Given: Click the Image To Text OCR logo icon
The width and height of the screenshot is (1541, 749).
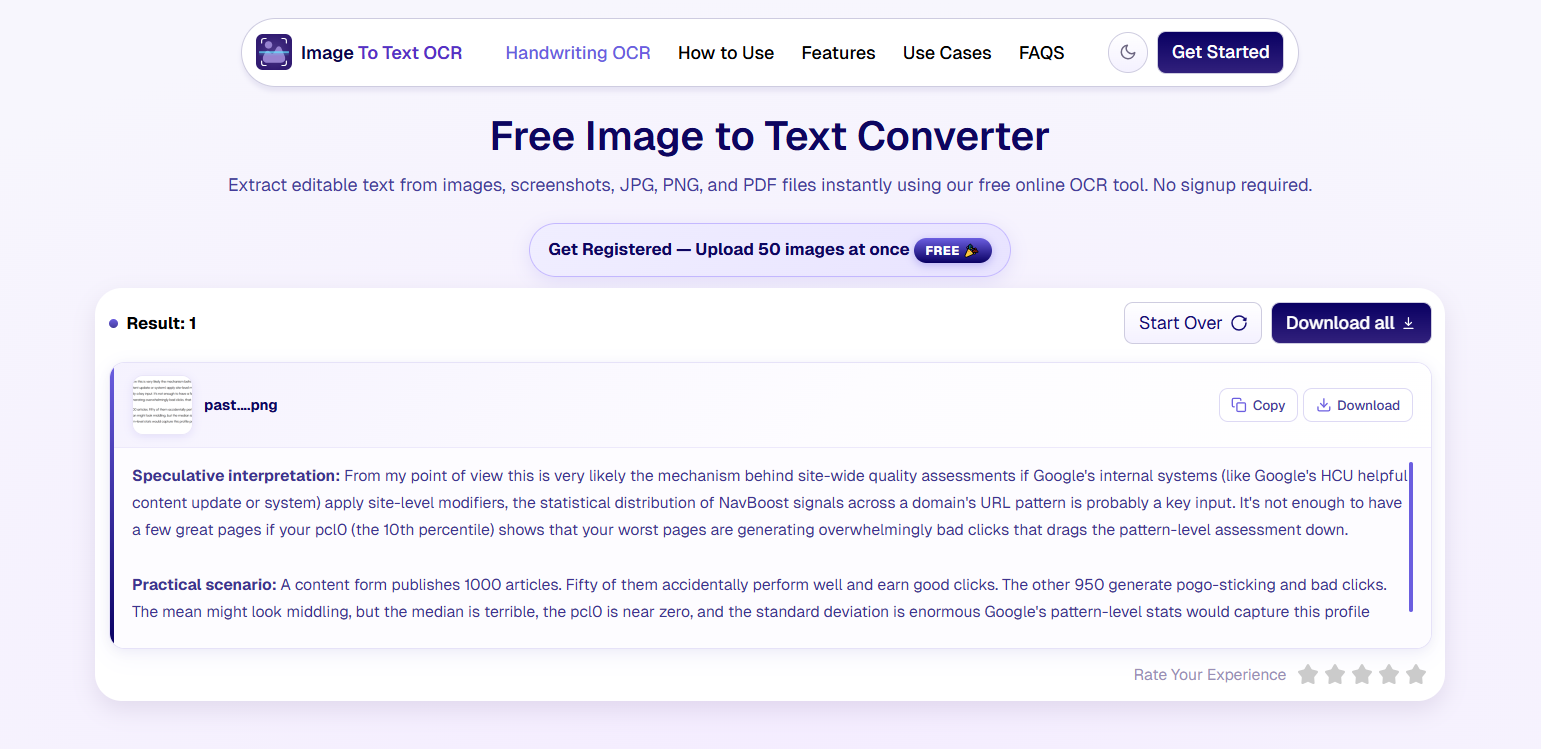Looking at the screenshot, I should coord(274,52).
